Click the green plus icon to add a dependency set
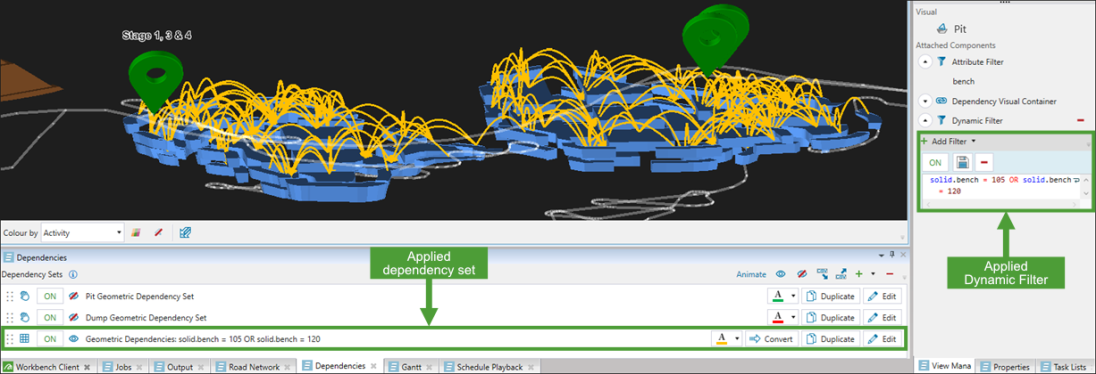This screenshot has width=1096, height=374. tap(859, 275)
